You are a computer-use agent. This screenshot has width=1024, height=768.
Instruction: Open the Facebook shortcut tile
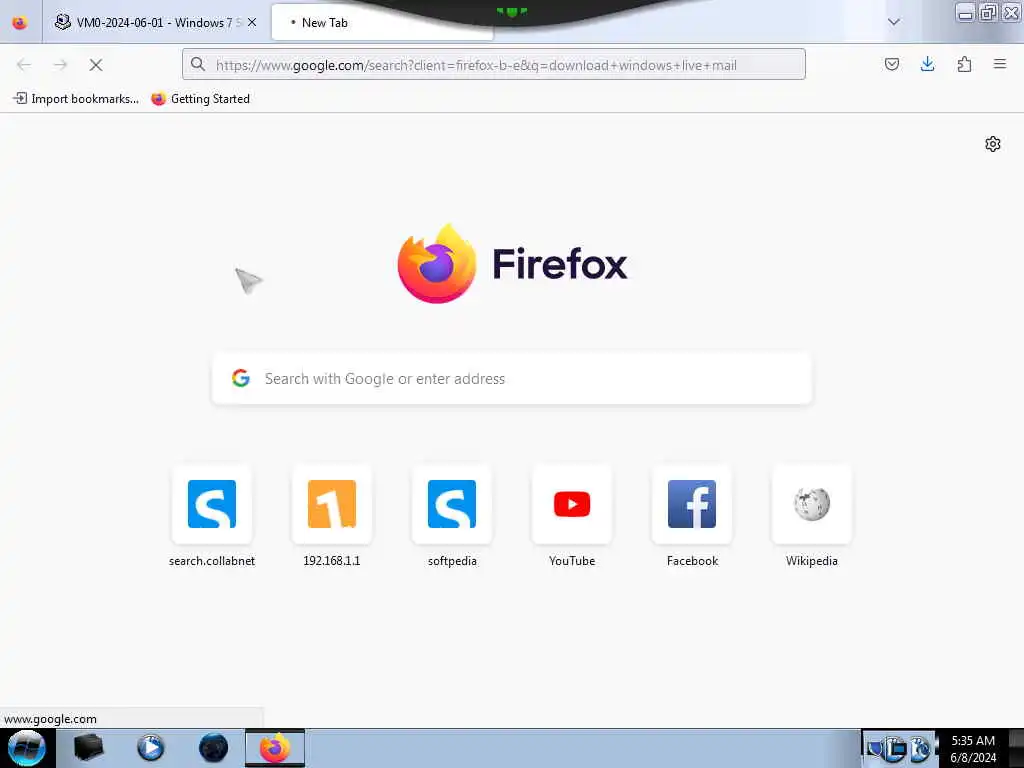click(692, 504)
